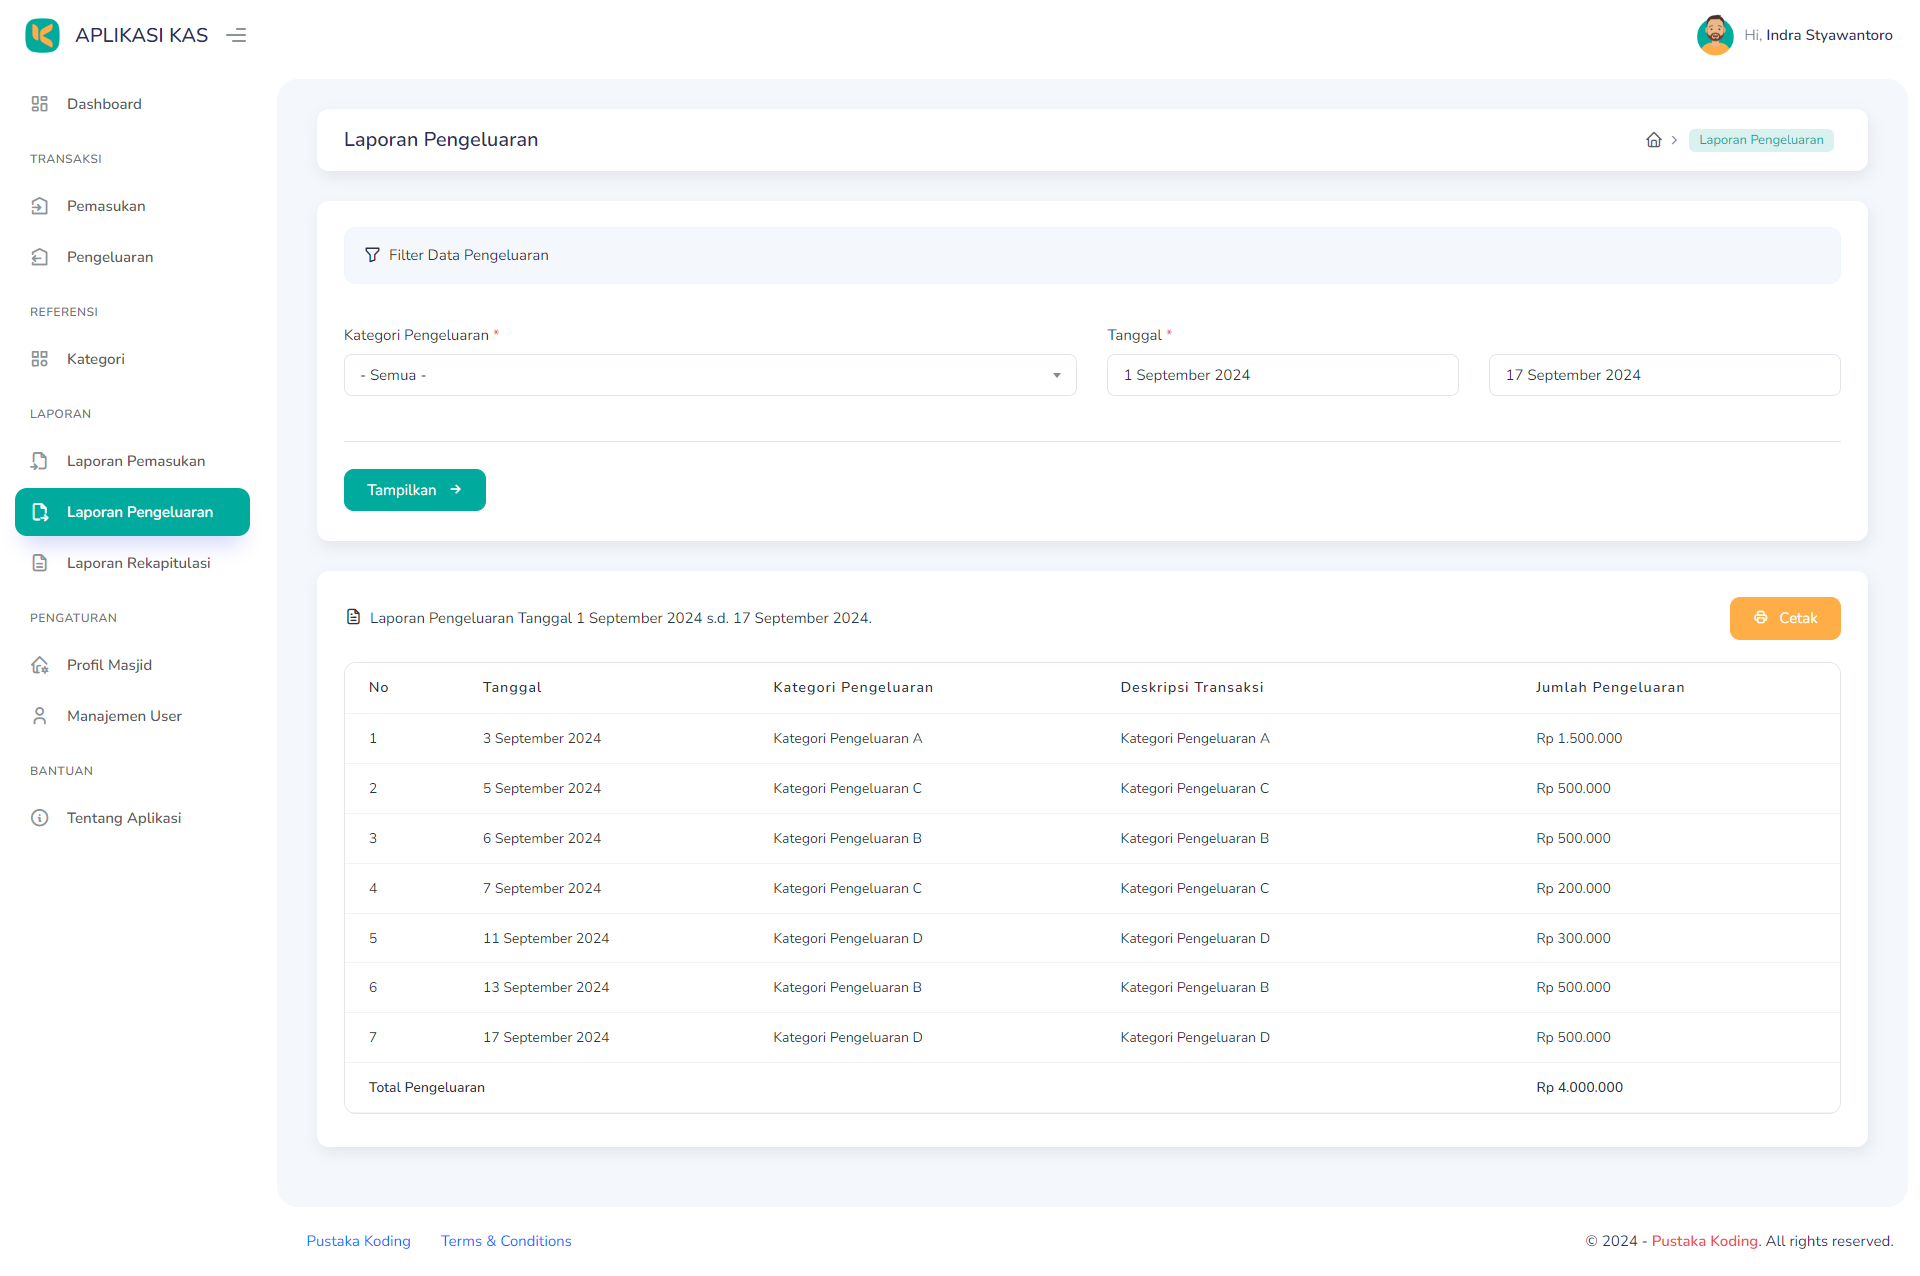Select Laporan Pengeluaran breadcrumb chip
The image size is (1920, 1276).
coord(1760,140)
